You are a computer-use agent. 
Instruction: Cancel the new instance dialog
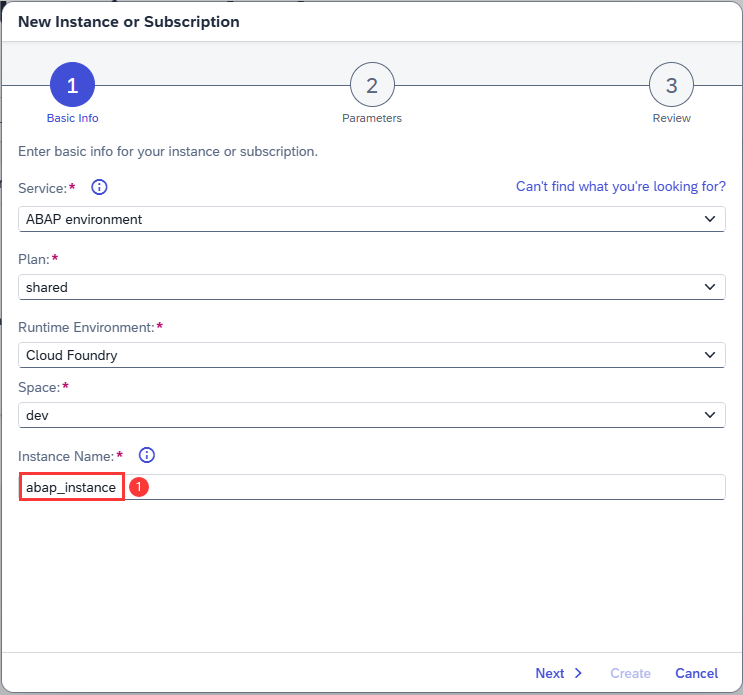[697, 673]
